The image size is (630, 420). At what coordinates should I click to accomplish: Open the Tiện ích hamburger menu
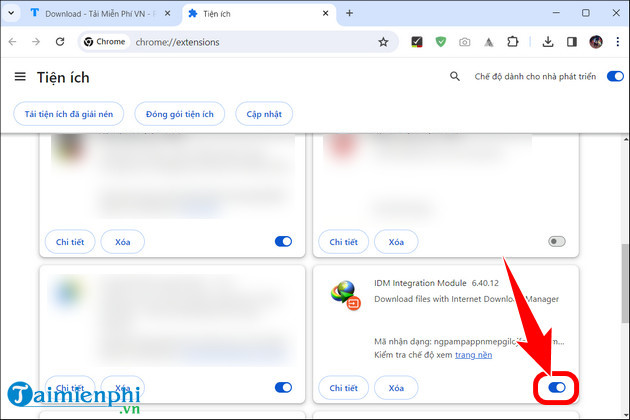20,77
